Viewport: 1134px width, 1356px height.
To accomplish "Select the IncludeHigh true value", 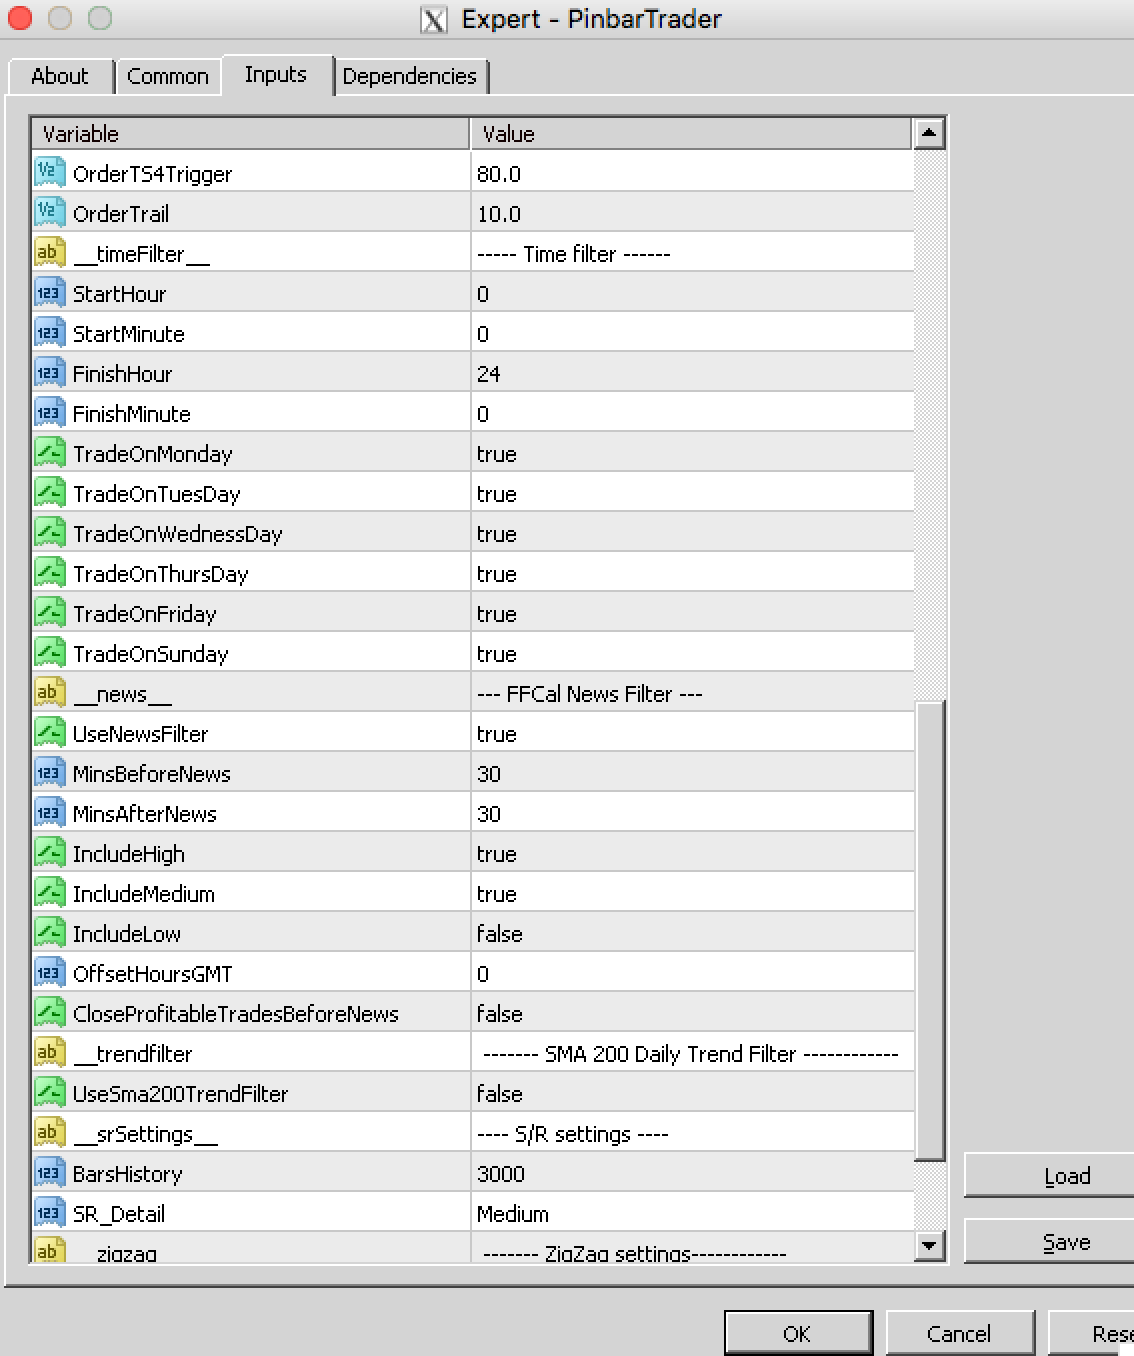I will coord(497,854).
